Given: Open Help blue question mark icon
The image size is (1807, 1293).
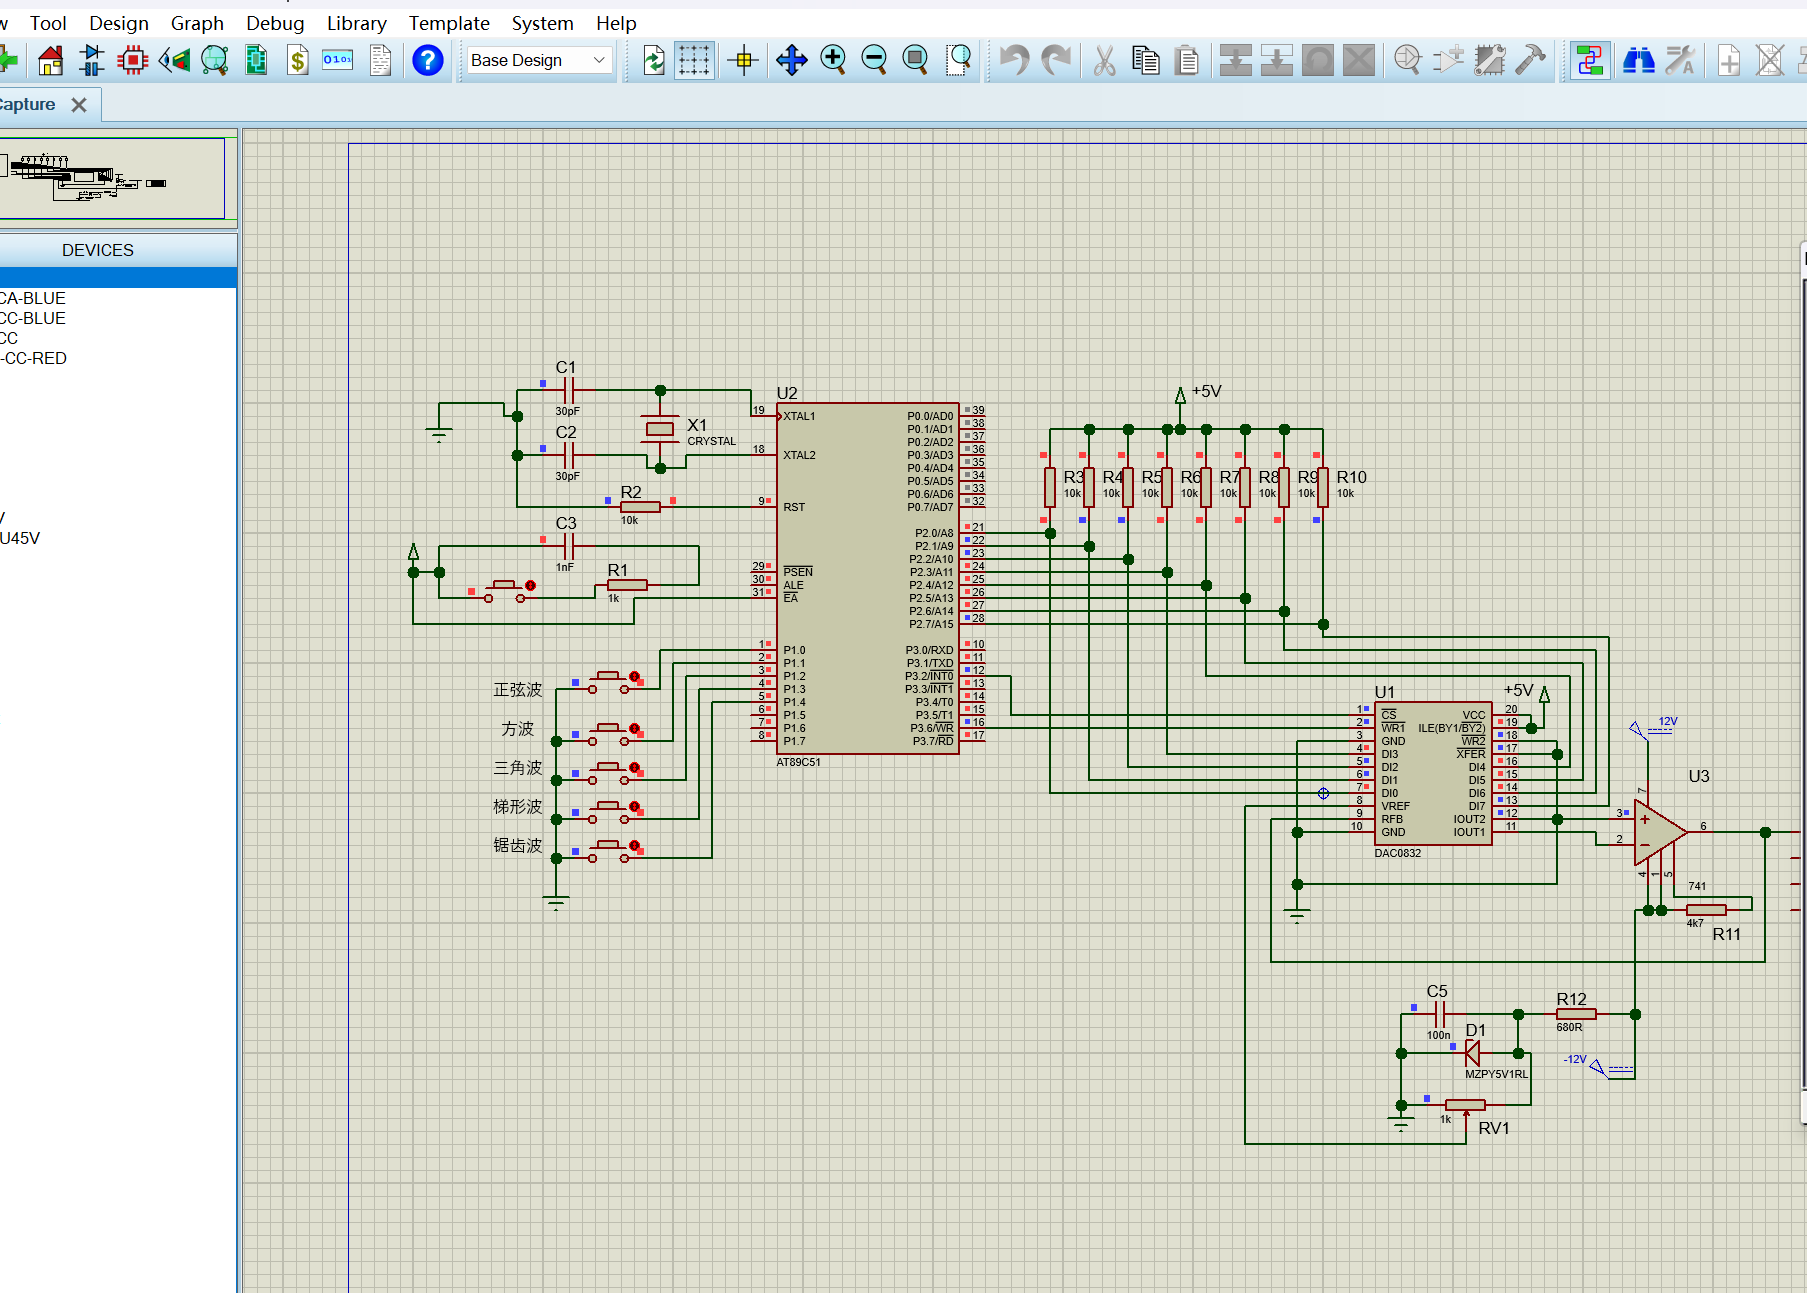Looking at the screenshot, I should click(428, 61).
